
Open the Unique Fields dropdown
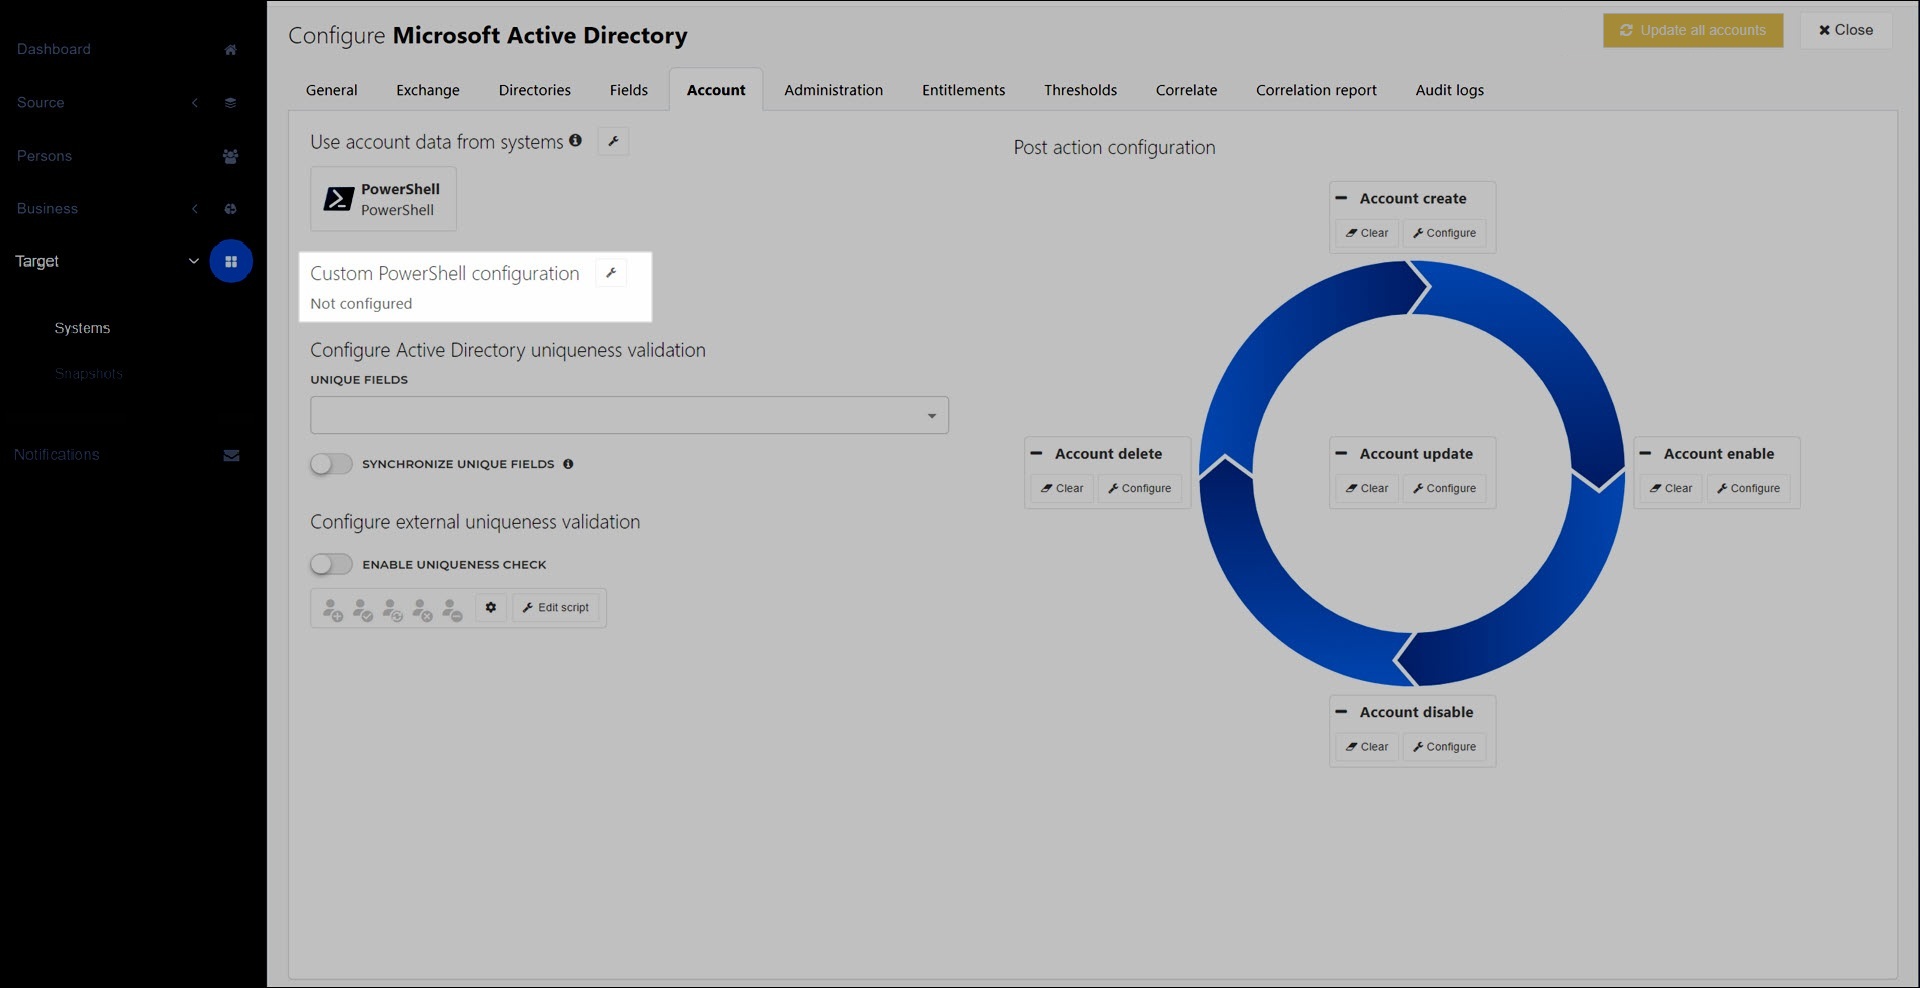pos(629,415)
